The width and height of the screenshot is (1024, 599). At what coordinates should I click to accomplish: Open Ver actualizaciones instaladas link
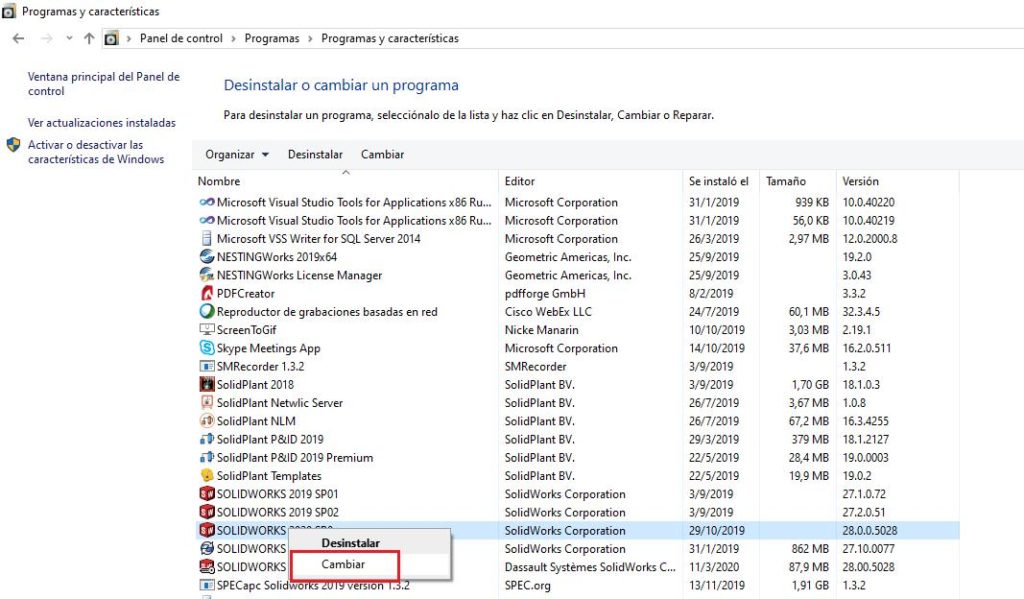click(x=102, y=123)
